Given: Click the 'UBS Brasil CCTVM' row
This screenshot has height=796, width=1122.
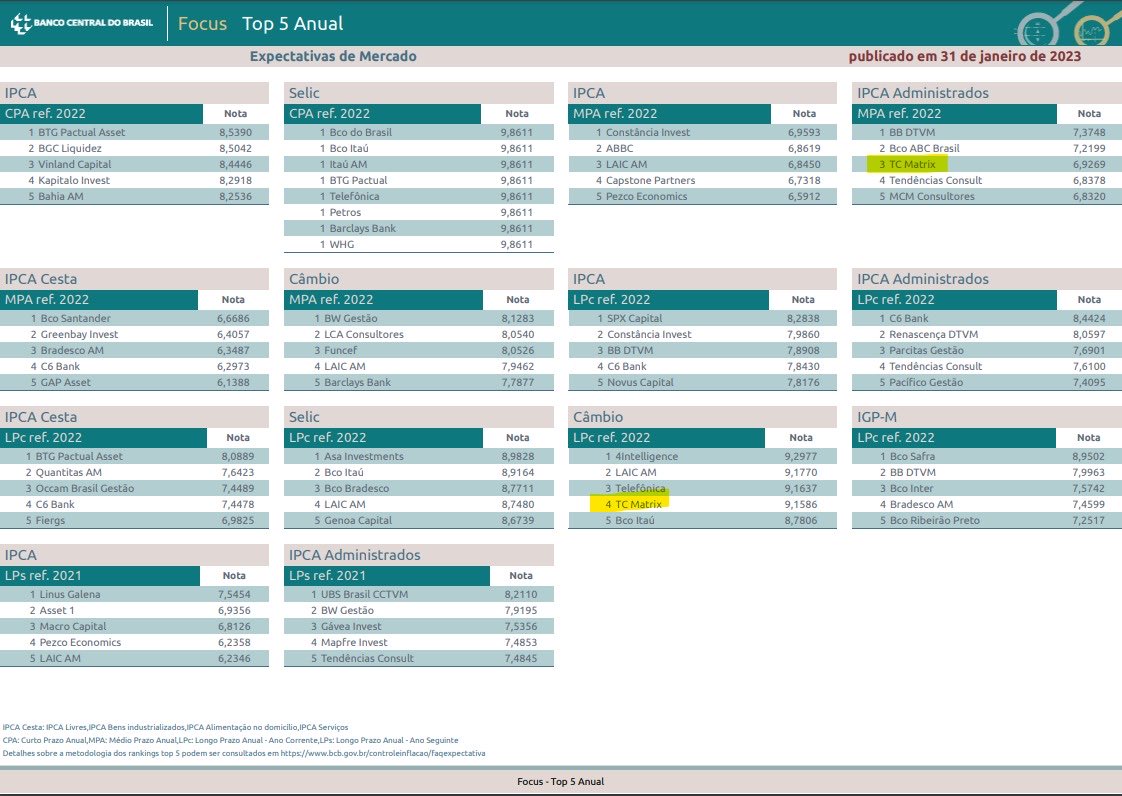Looking at the screenshot, I should 419,594.
